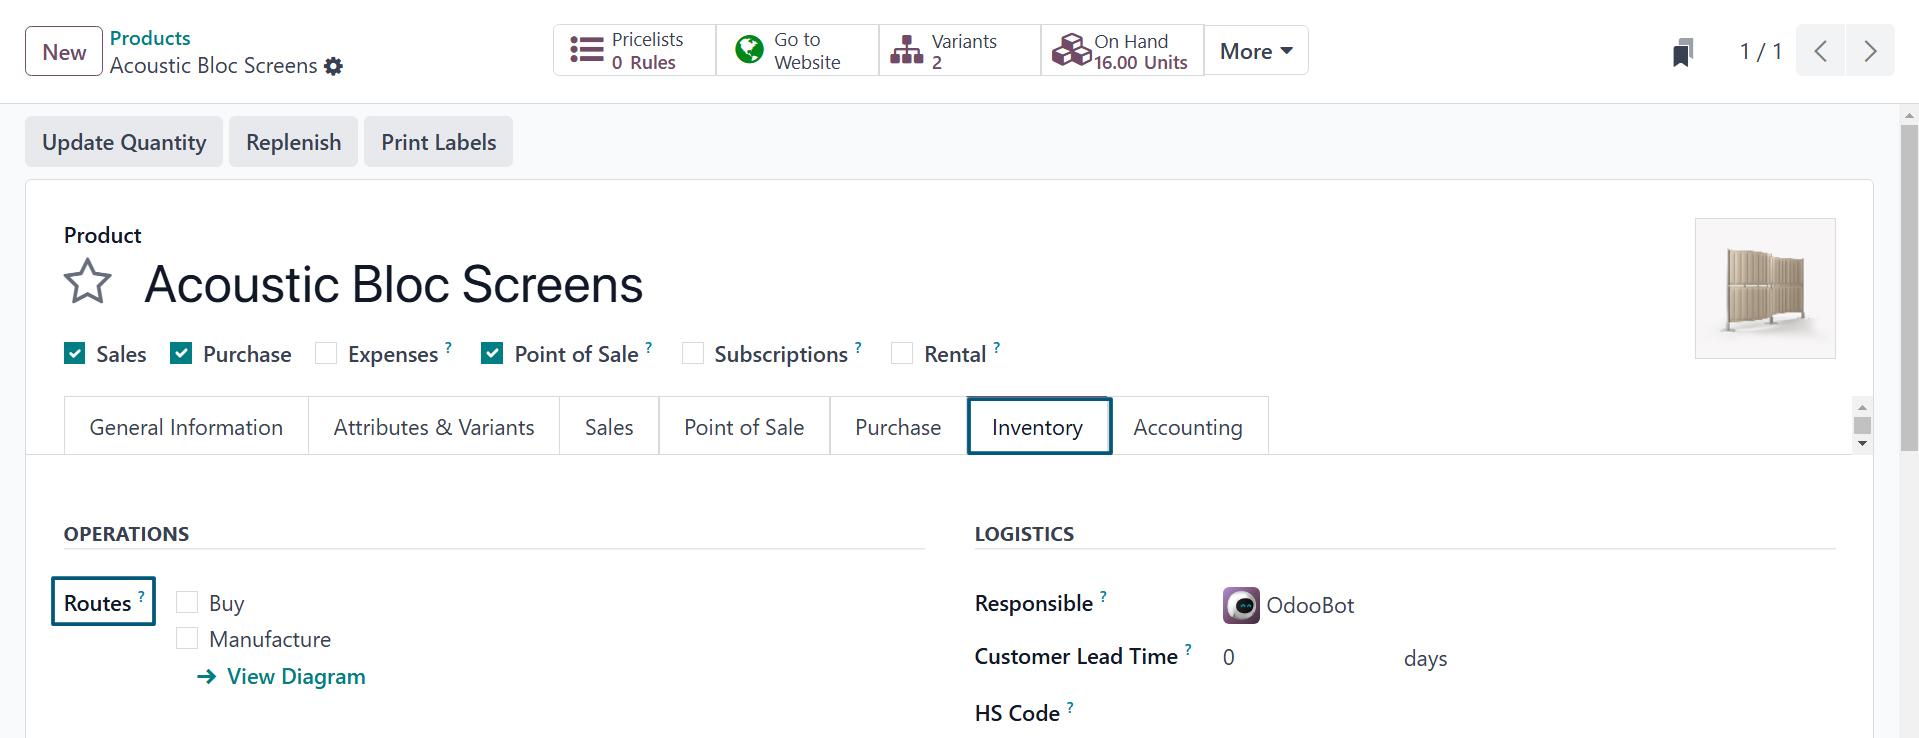
Task: Click the View Diagram arrow icon
Action: click(x=207, y=677)
